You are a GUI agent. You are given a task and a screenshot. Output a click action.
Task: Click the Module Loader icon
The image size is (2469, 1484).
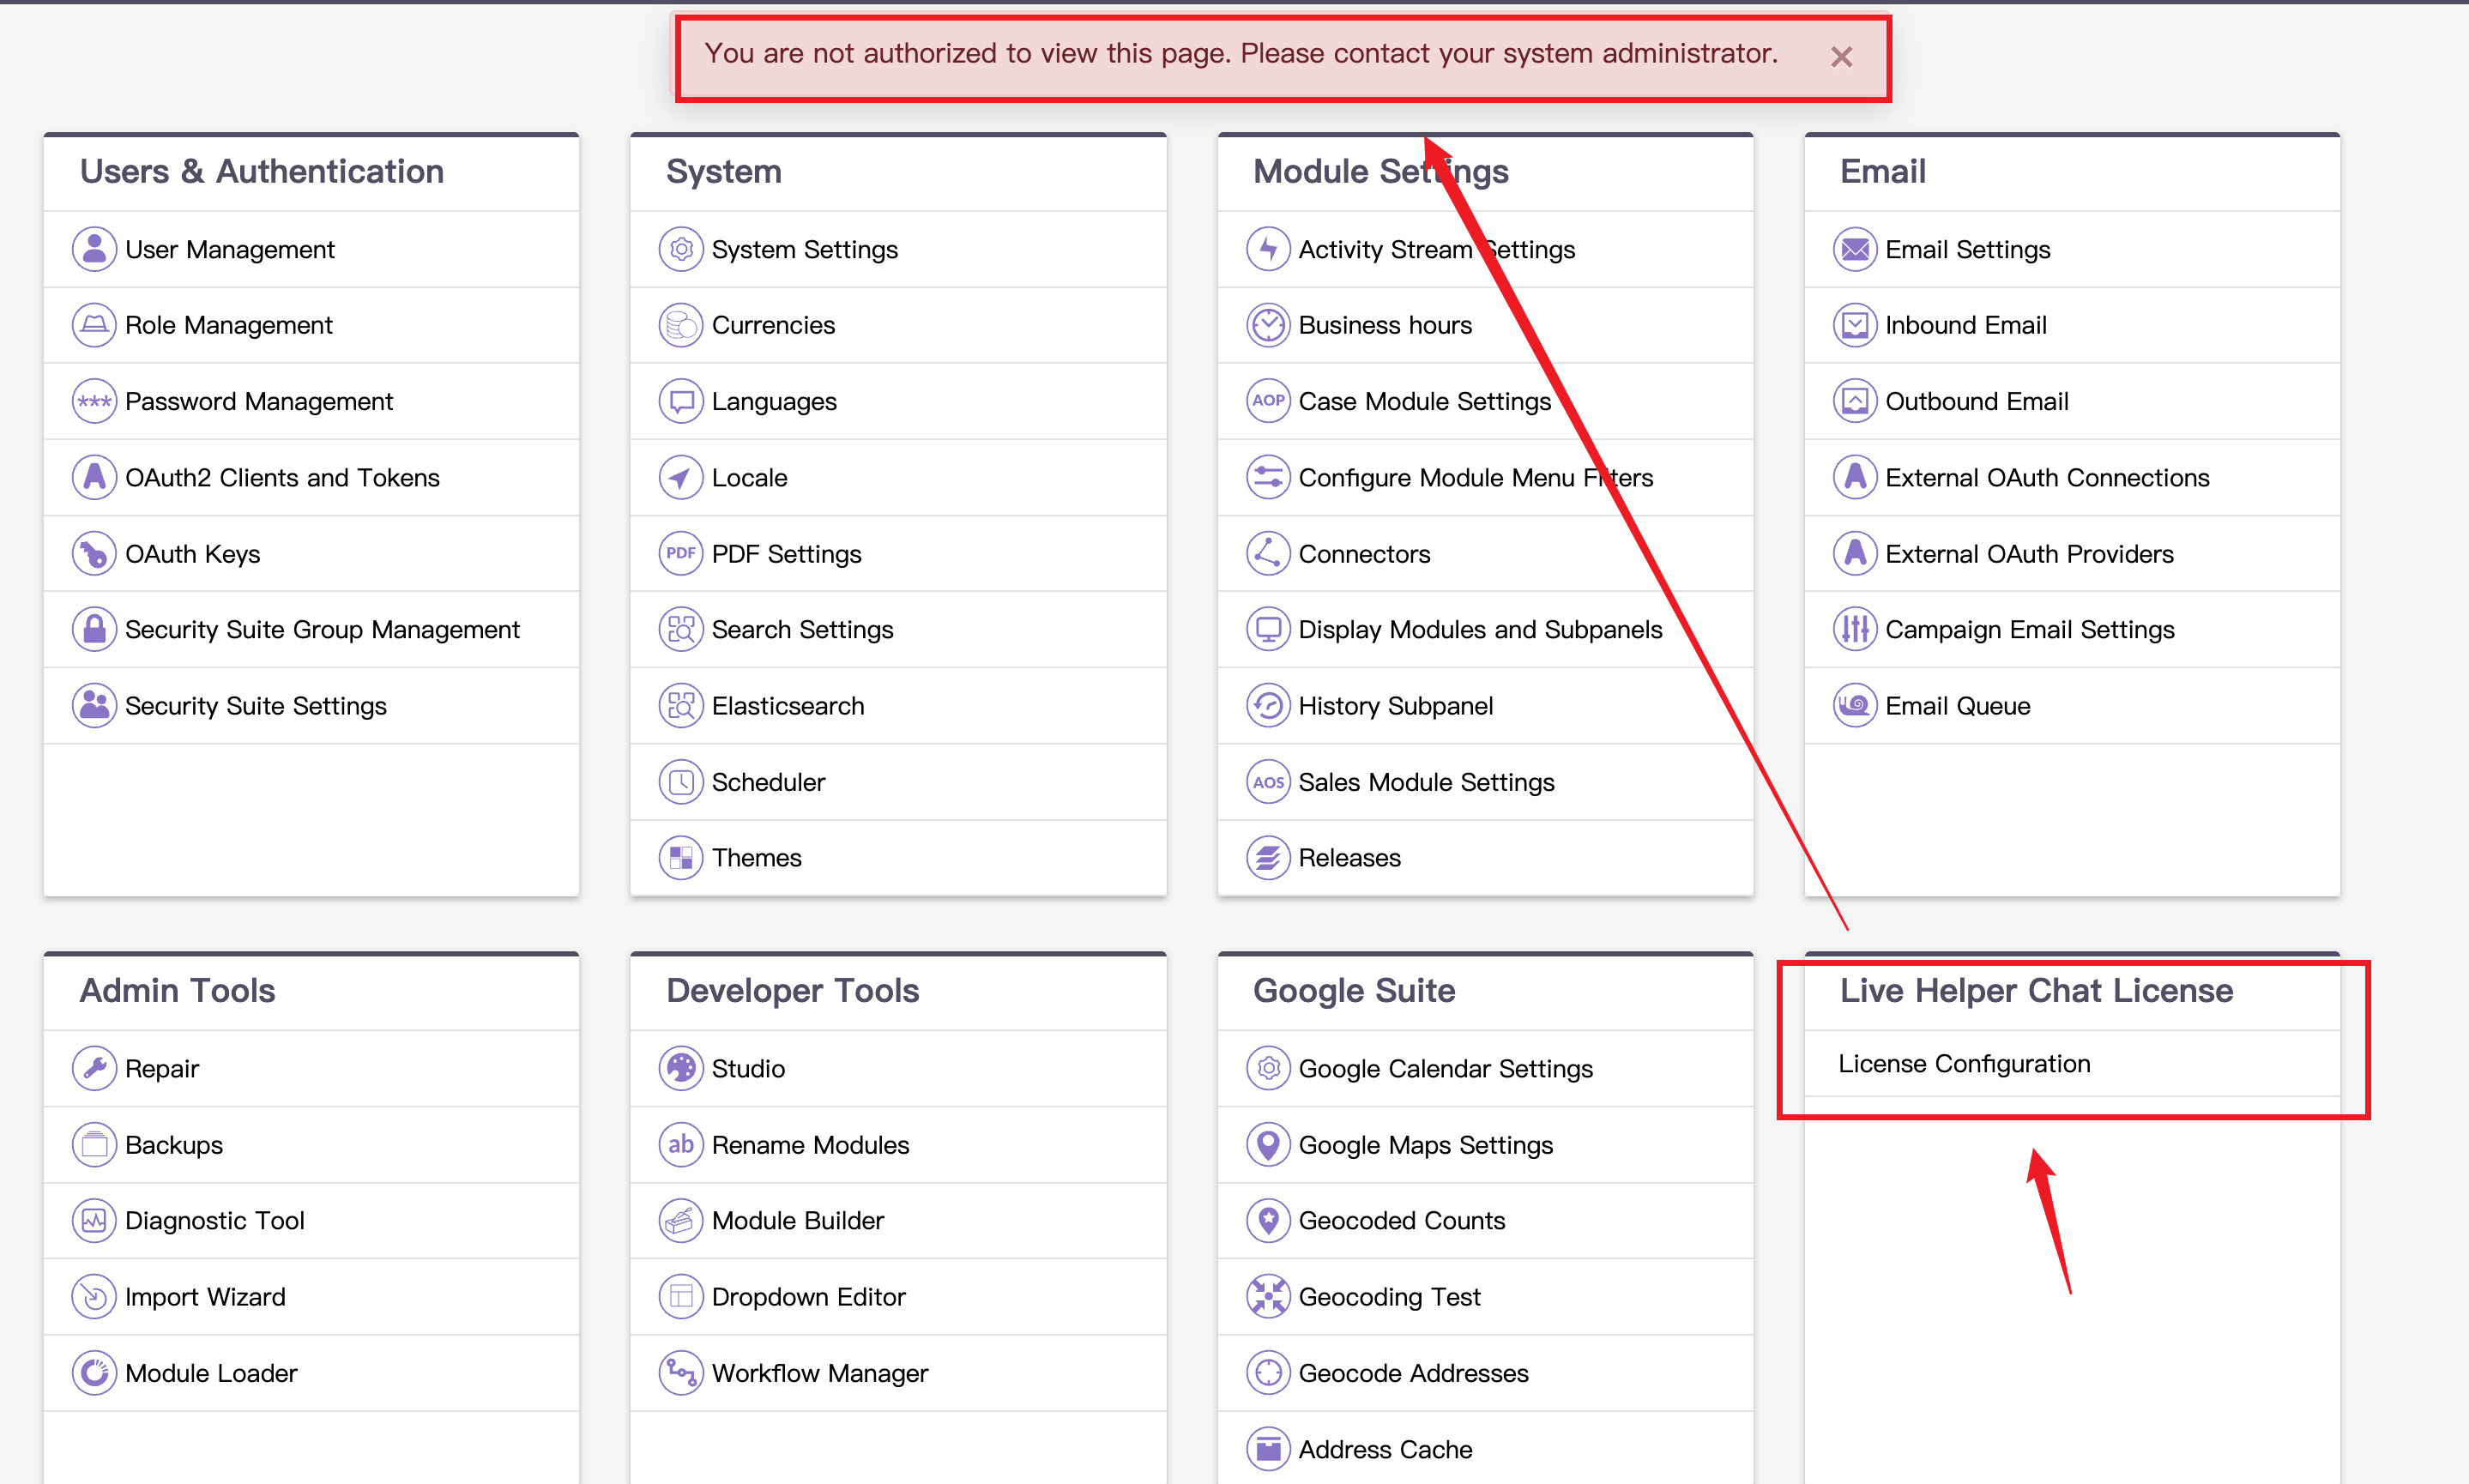click(x=94, y=1372)
